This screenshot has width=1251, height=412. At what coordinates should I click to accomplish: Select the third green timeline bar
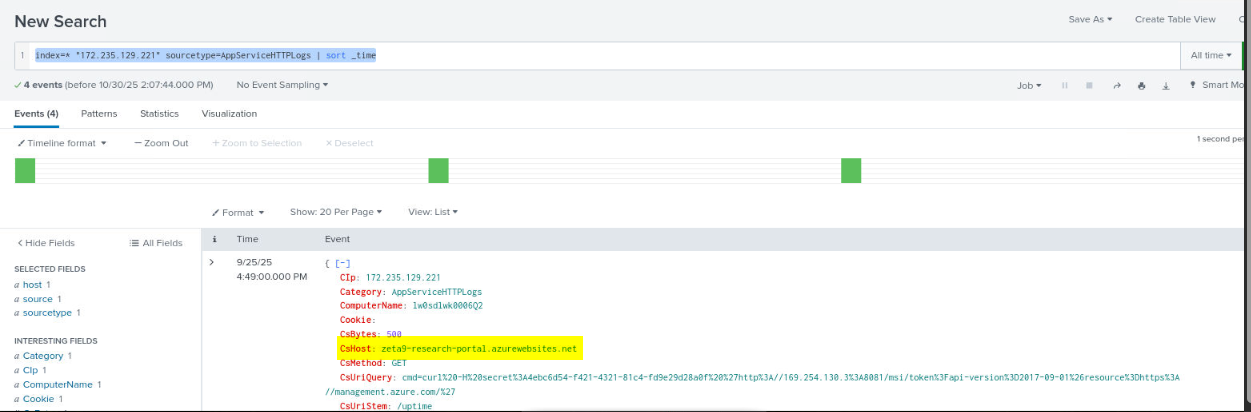(851, 171)
